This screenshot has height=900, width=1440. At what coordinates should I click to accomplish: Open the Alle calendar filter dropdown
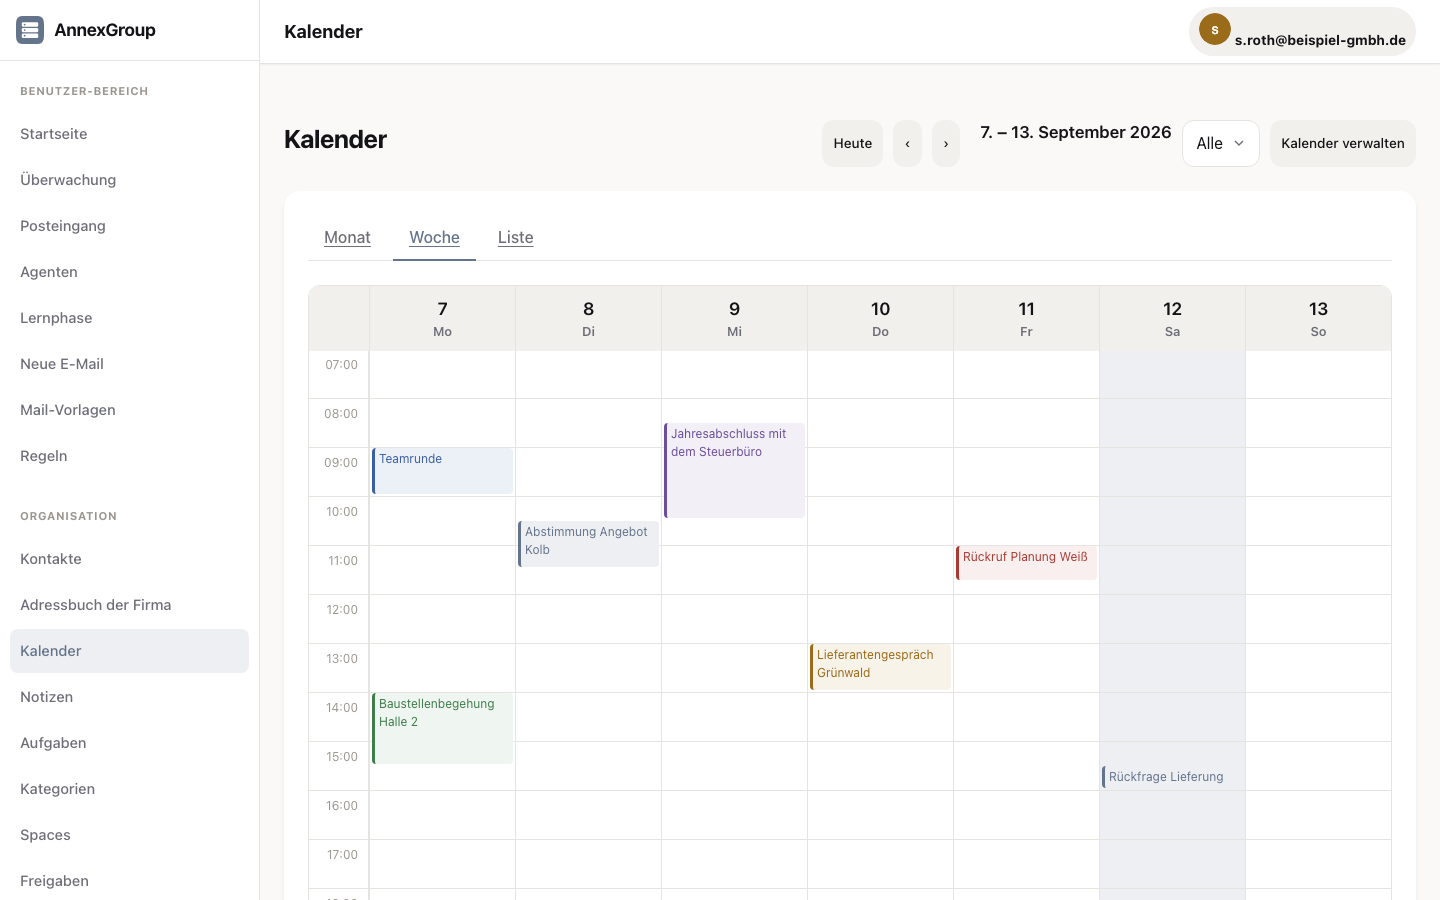[x=1221, y=143]
